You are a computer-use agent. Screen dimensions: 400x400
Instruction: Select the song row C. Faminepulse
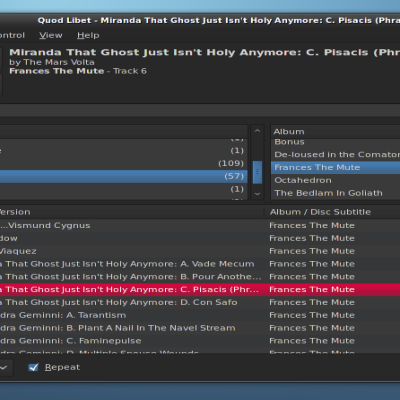200,341
